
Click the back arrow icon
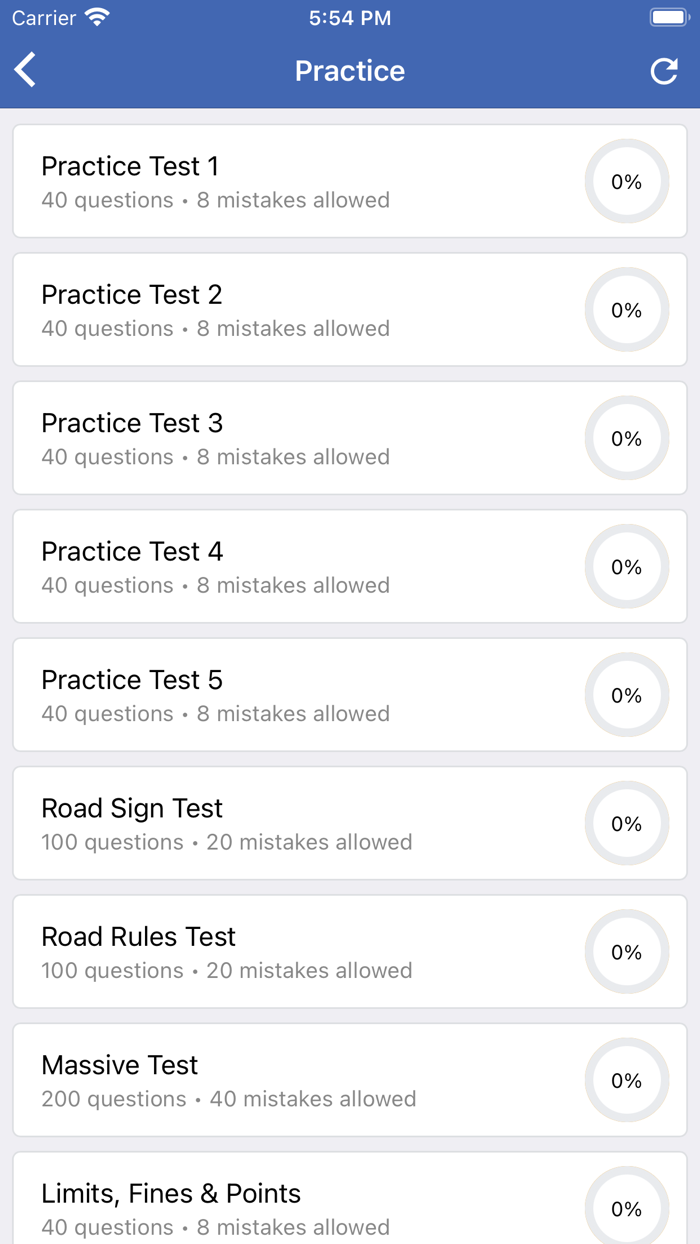click(x=24, y=70)
